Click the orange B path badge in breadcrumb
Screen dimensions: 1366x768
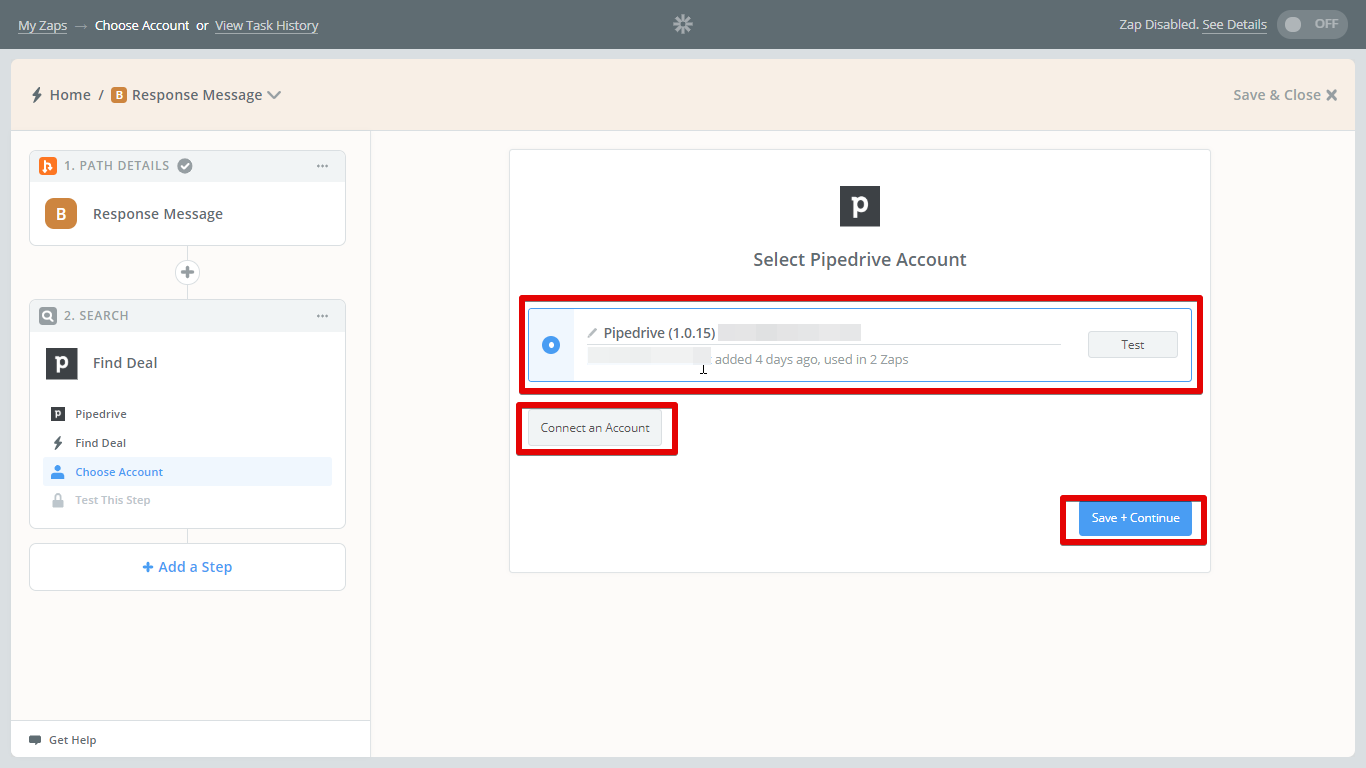pos(119,95)
